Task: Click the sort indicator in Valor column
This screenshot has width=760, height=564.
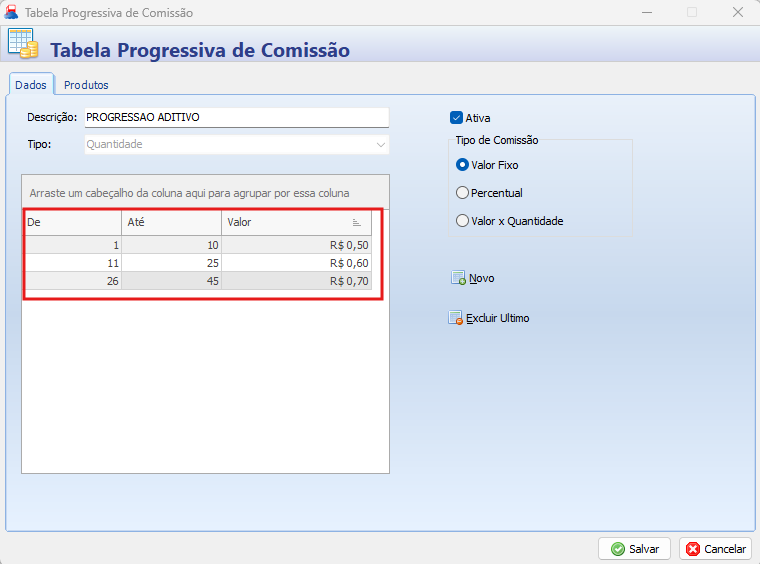Action: [x=357, y=222]
